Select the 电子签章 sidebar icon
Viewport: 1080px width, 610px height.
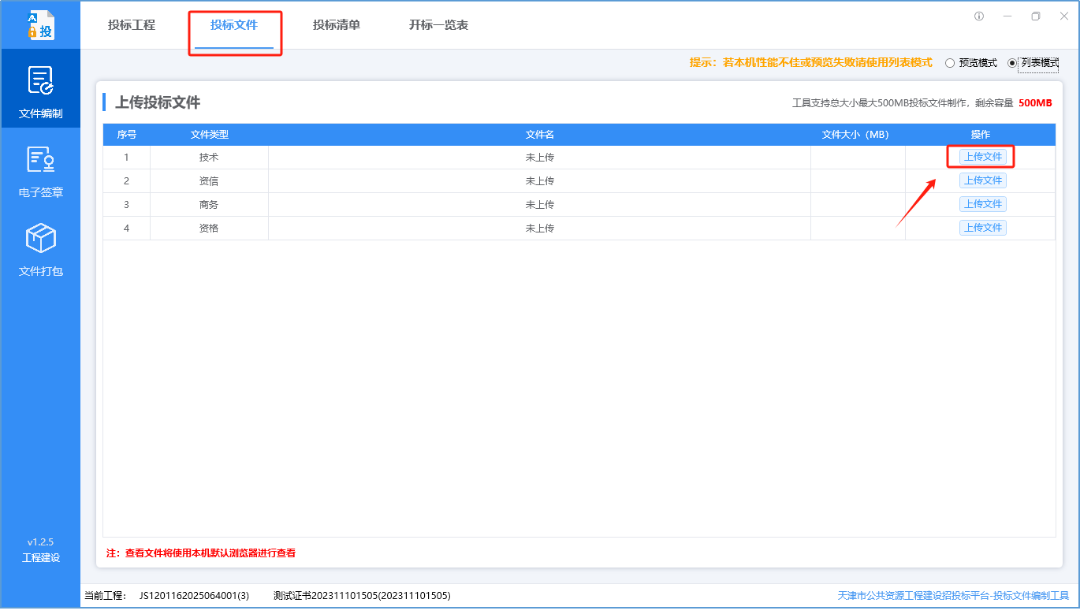point(40,170)
